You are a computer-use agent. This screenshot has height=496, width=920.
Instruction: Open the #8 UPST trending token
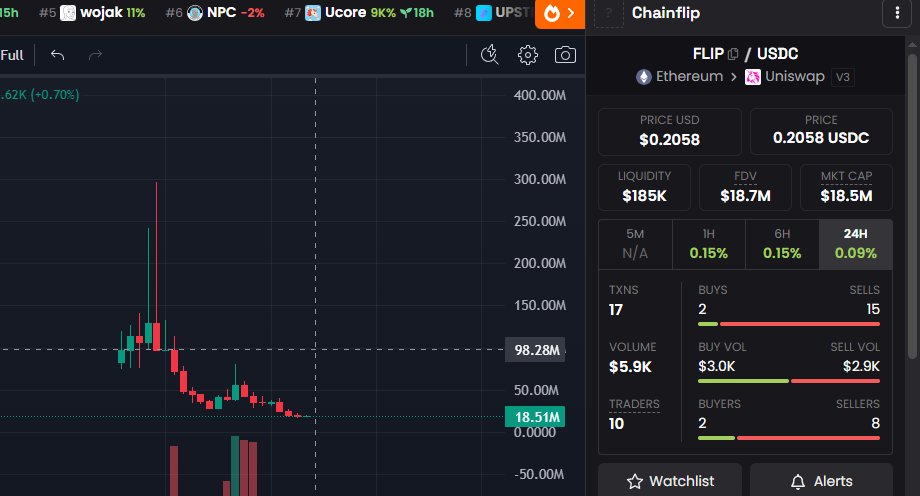coord(493,13)
